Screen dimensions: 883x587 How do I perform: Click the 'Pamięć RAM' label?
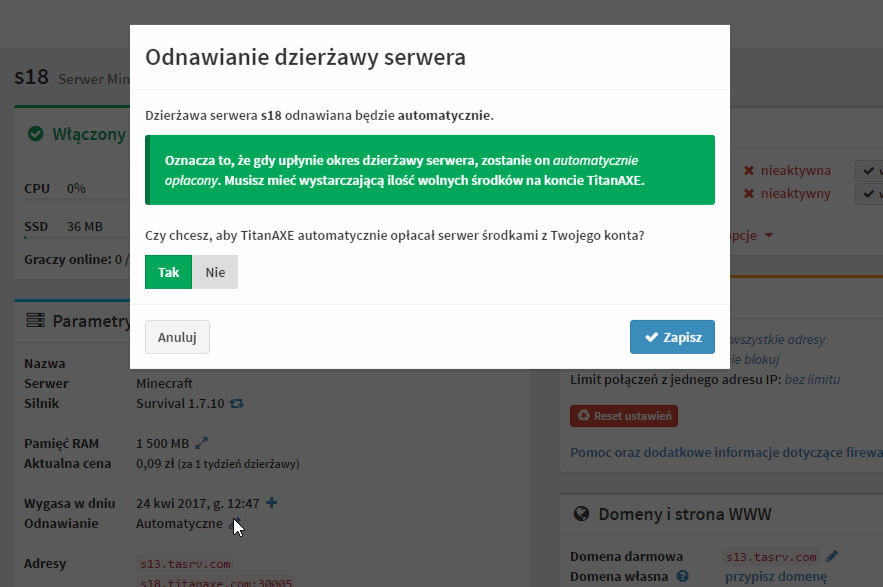point(61,443)
